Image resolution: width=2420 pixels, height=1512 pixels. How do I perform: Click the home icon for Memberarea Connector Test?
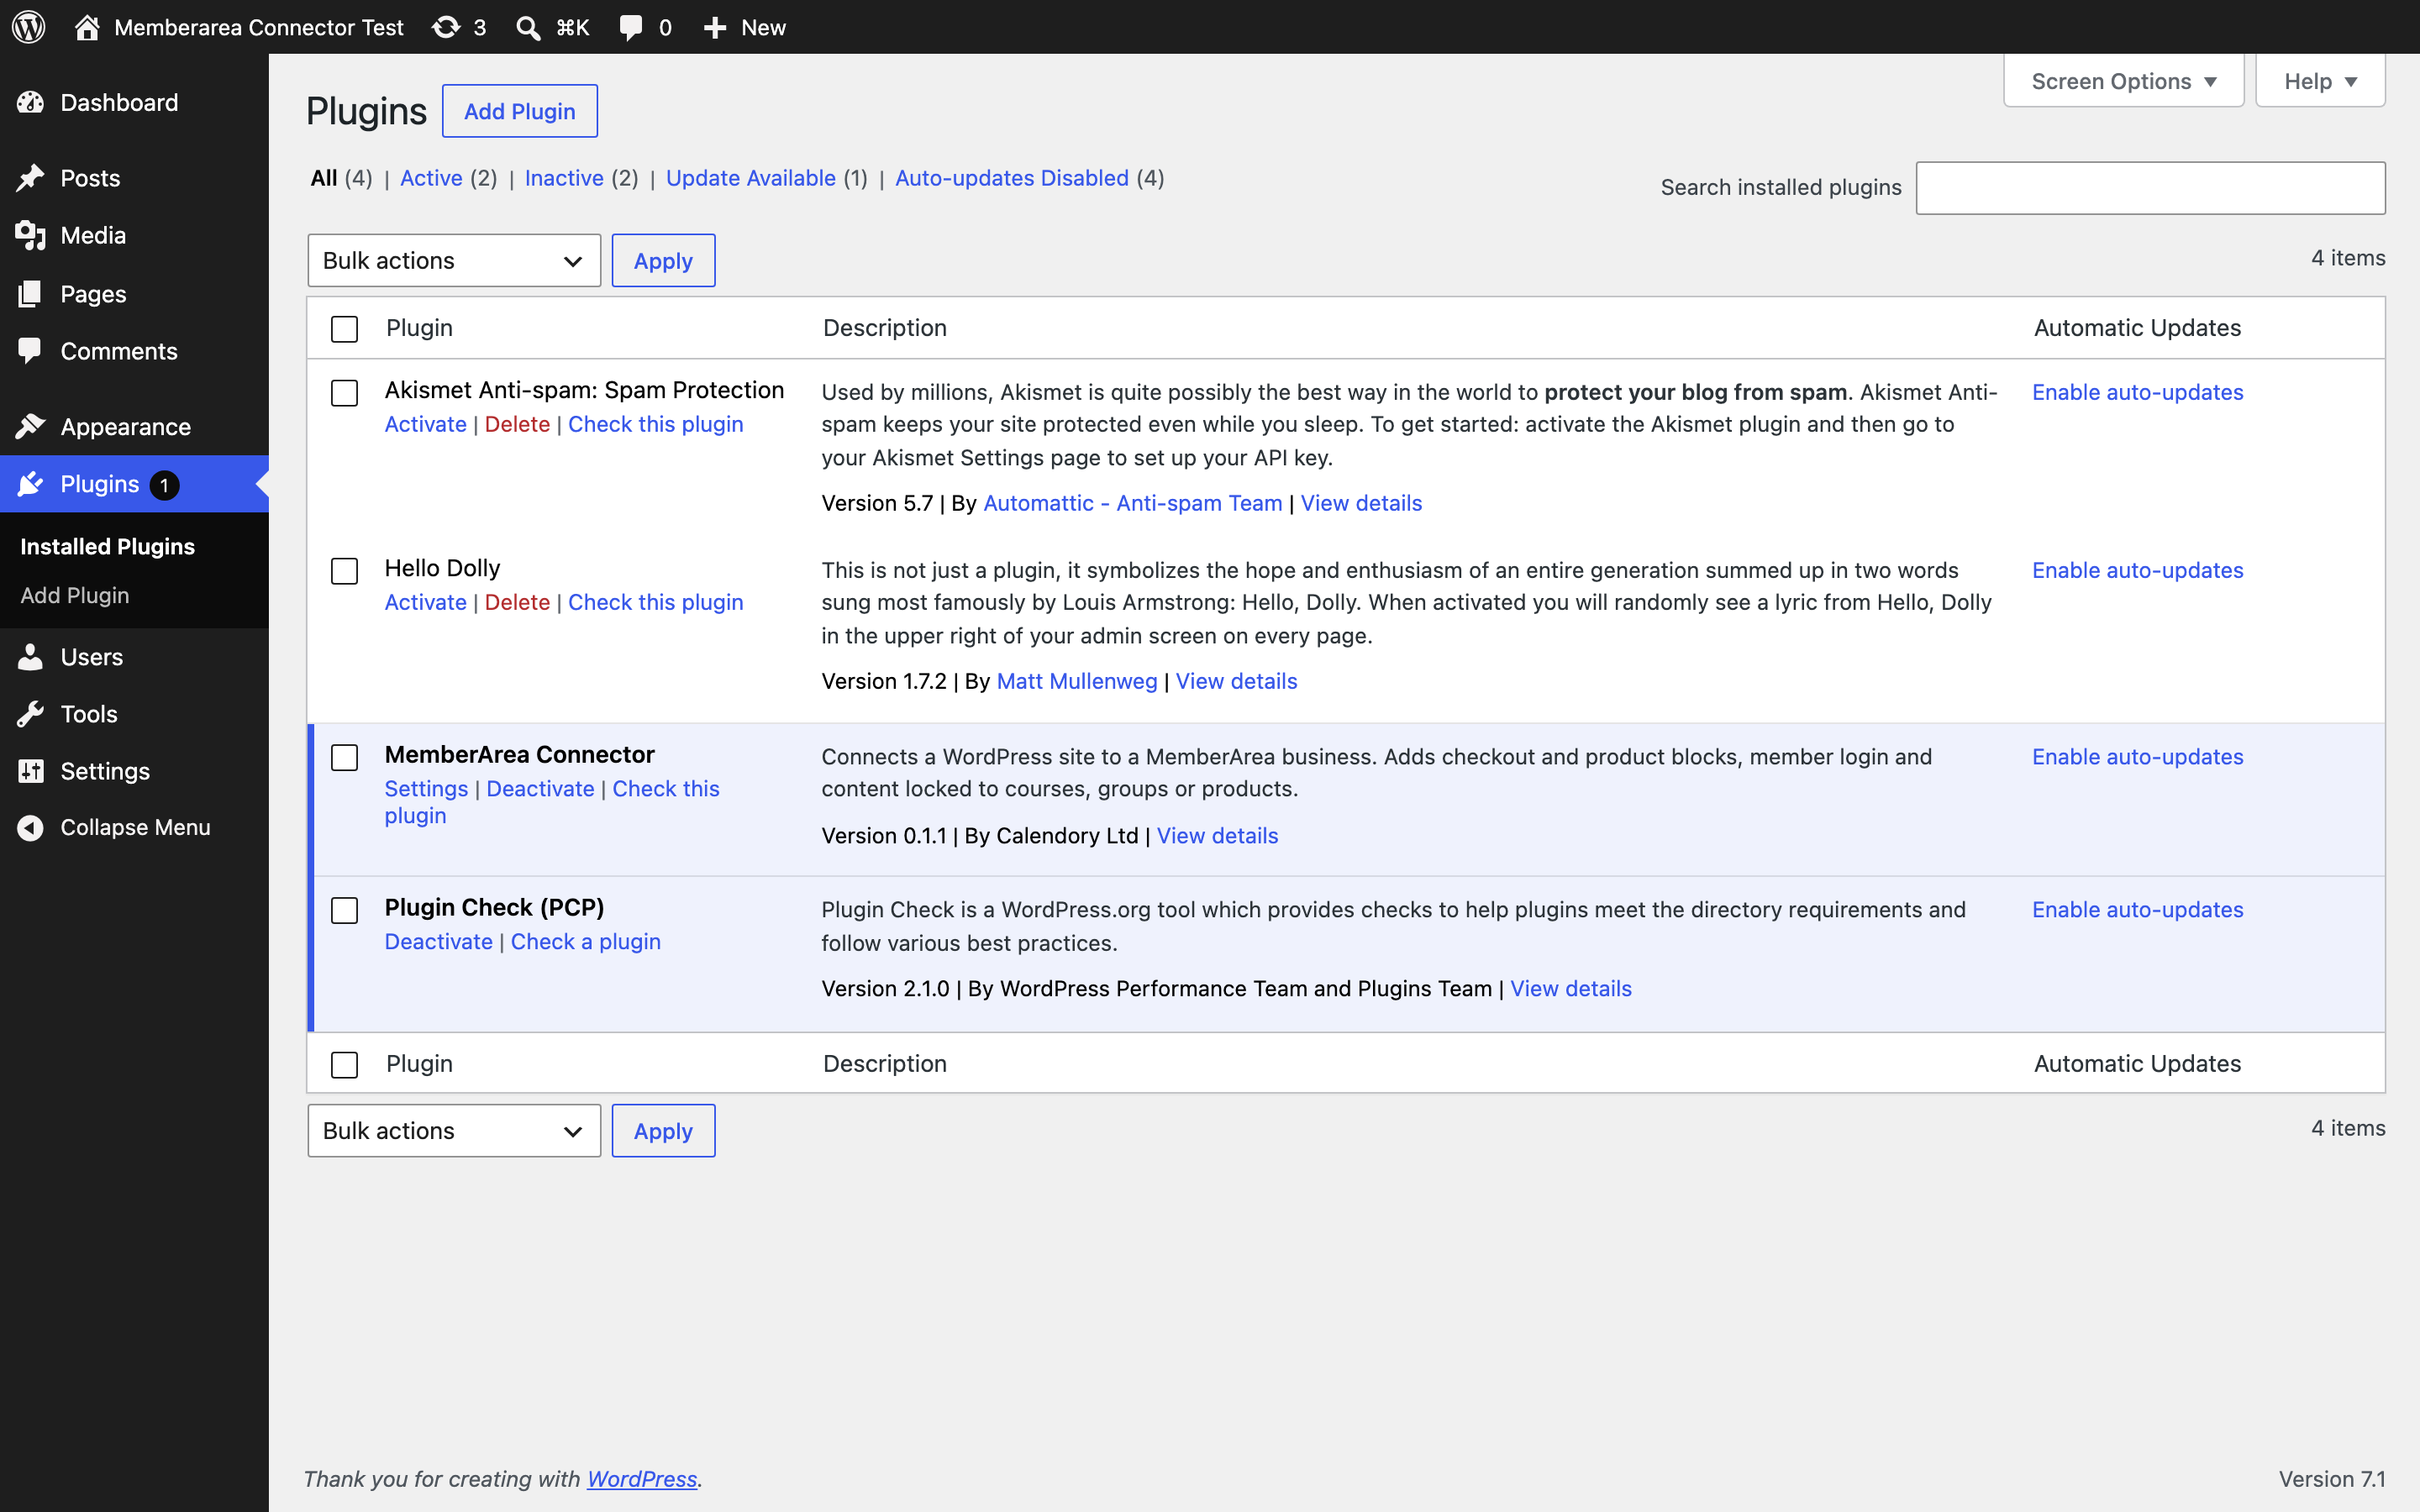87,27
